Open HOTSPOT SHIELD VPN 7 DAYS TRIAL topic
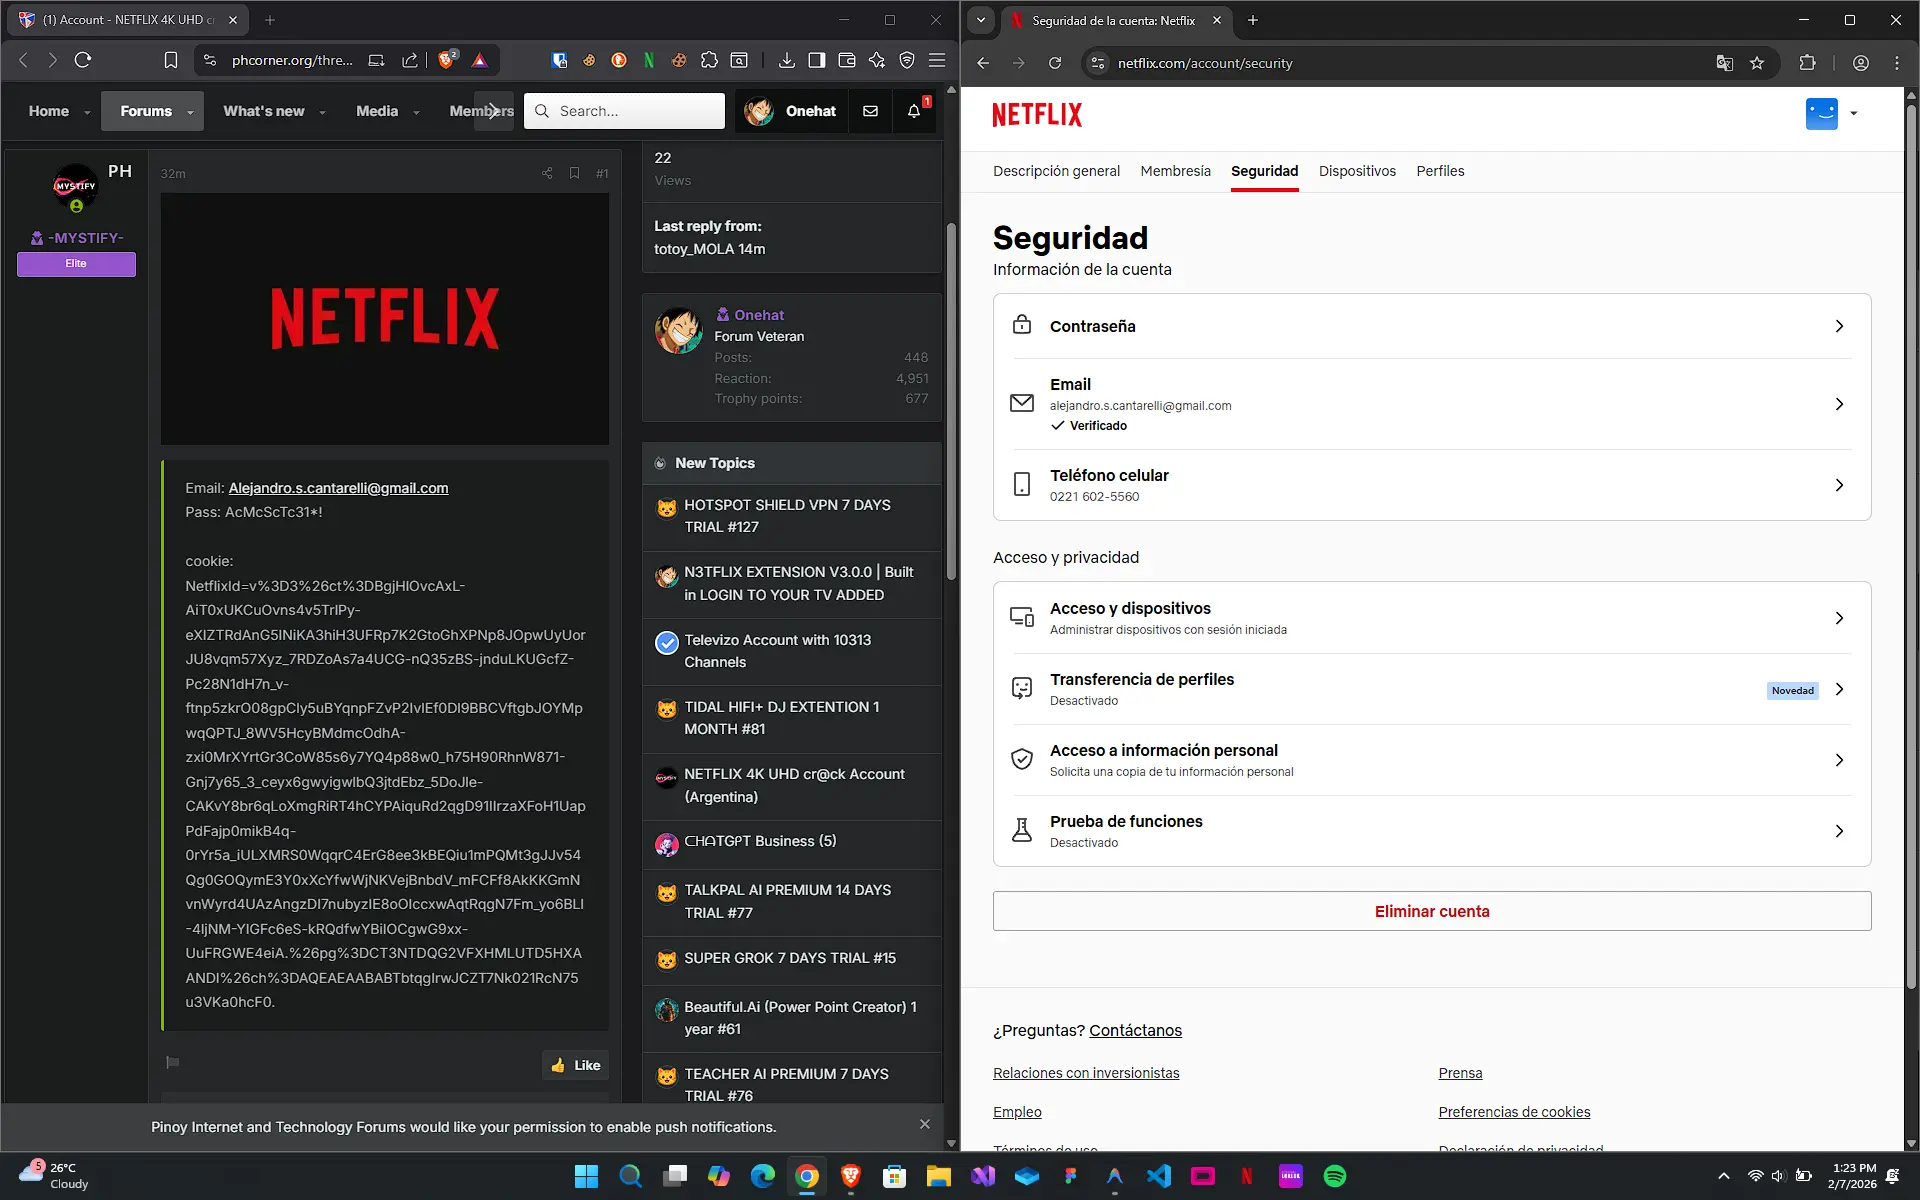The height and width of the screenshot is (1200, 1920). [x=787, y=516]
